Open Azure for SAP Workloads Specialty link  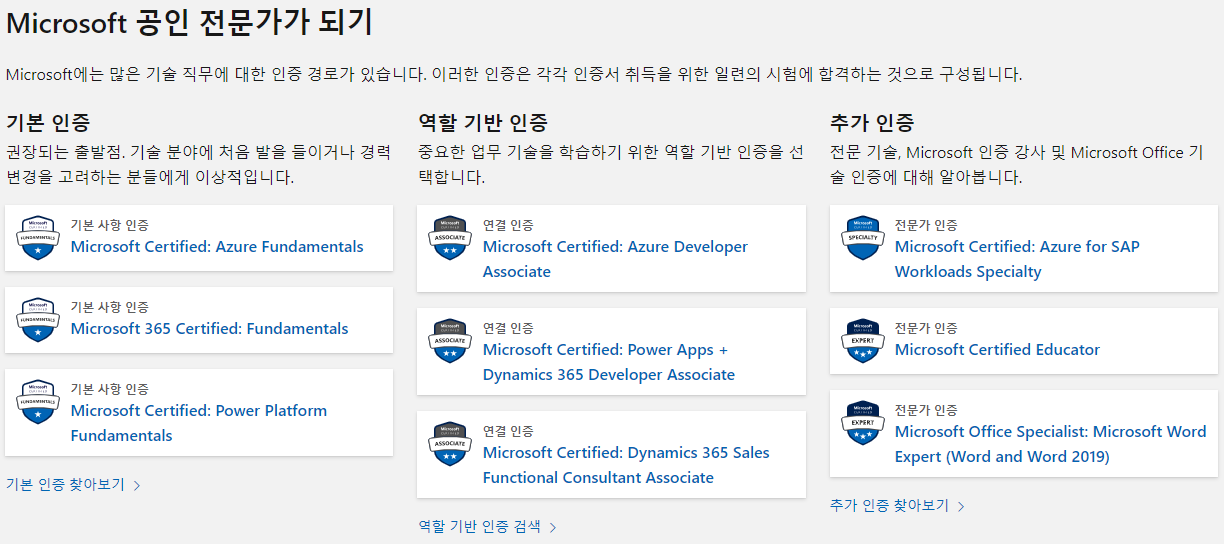pos(1017,259)
